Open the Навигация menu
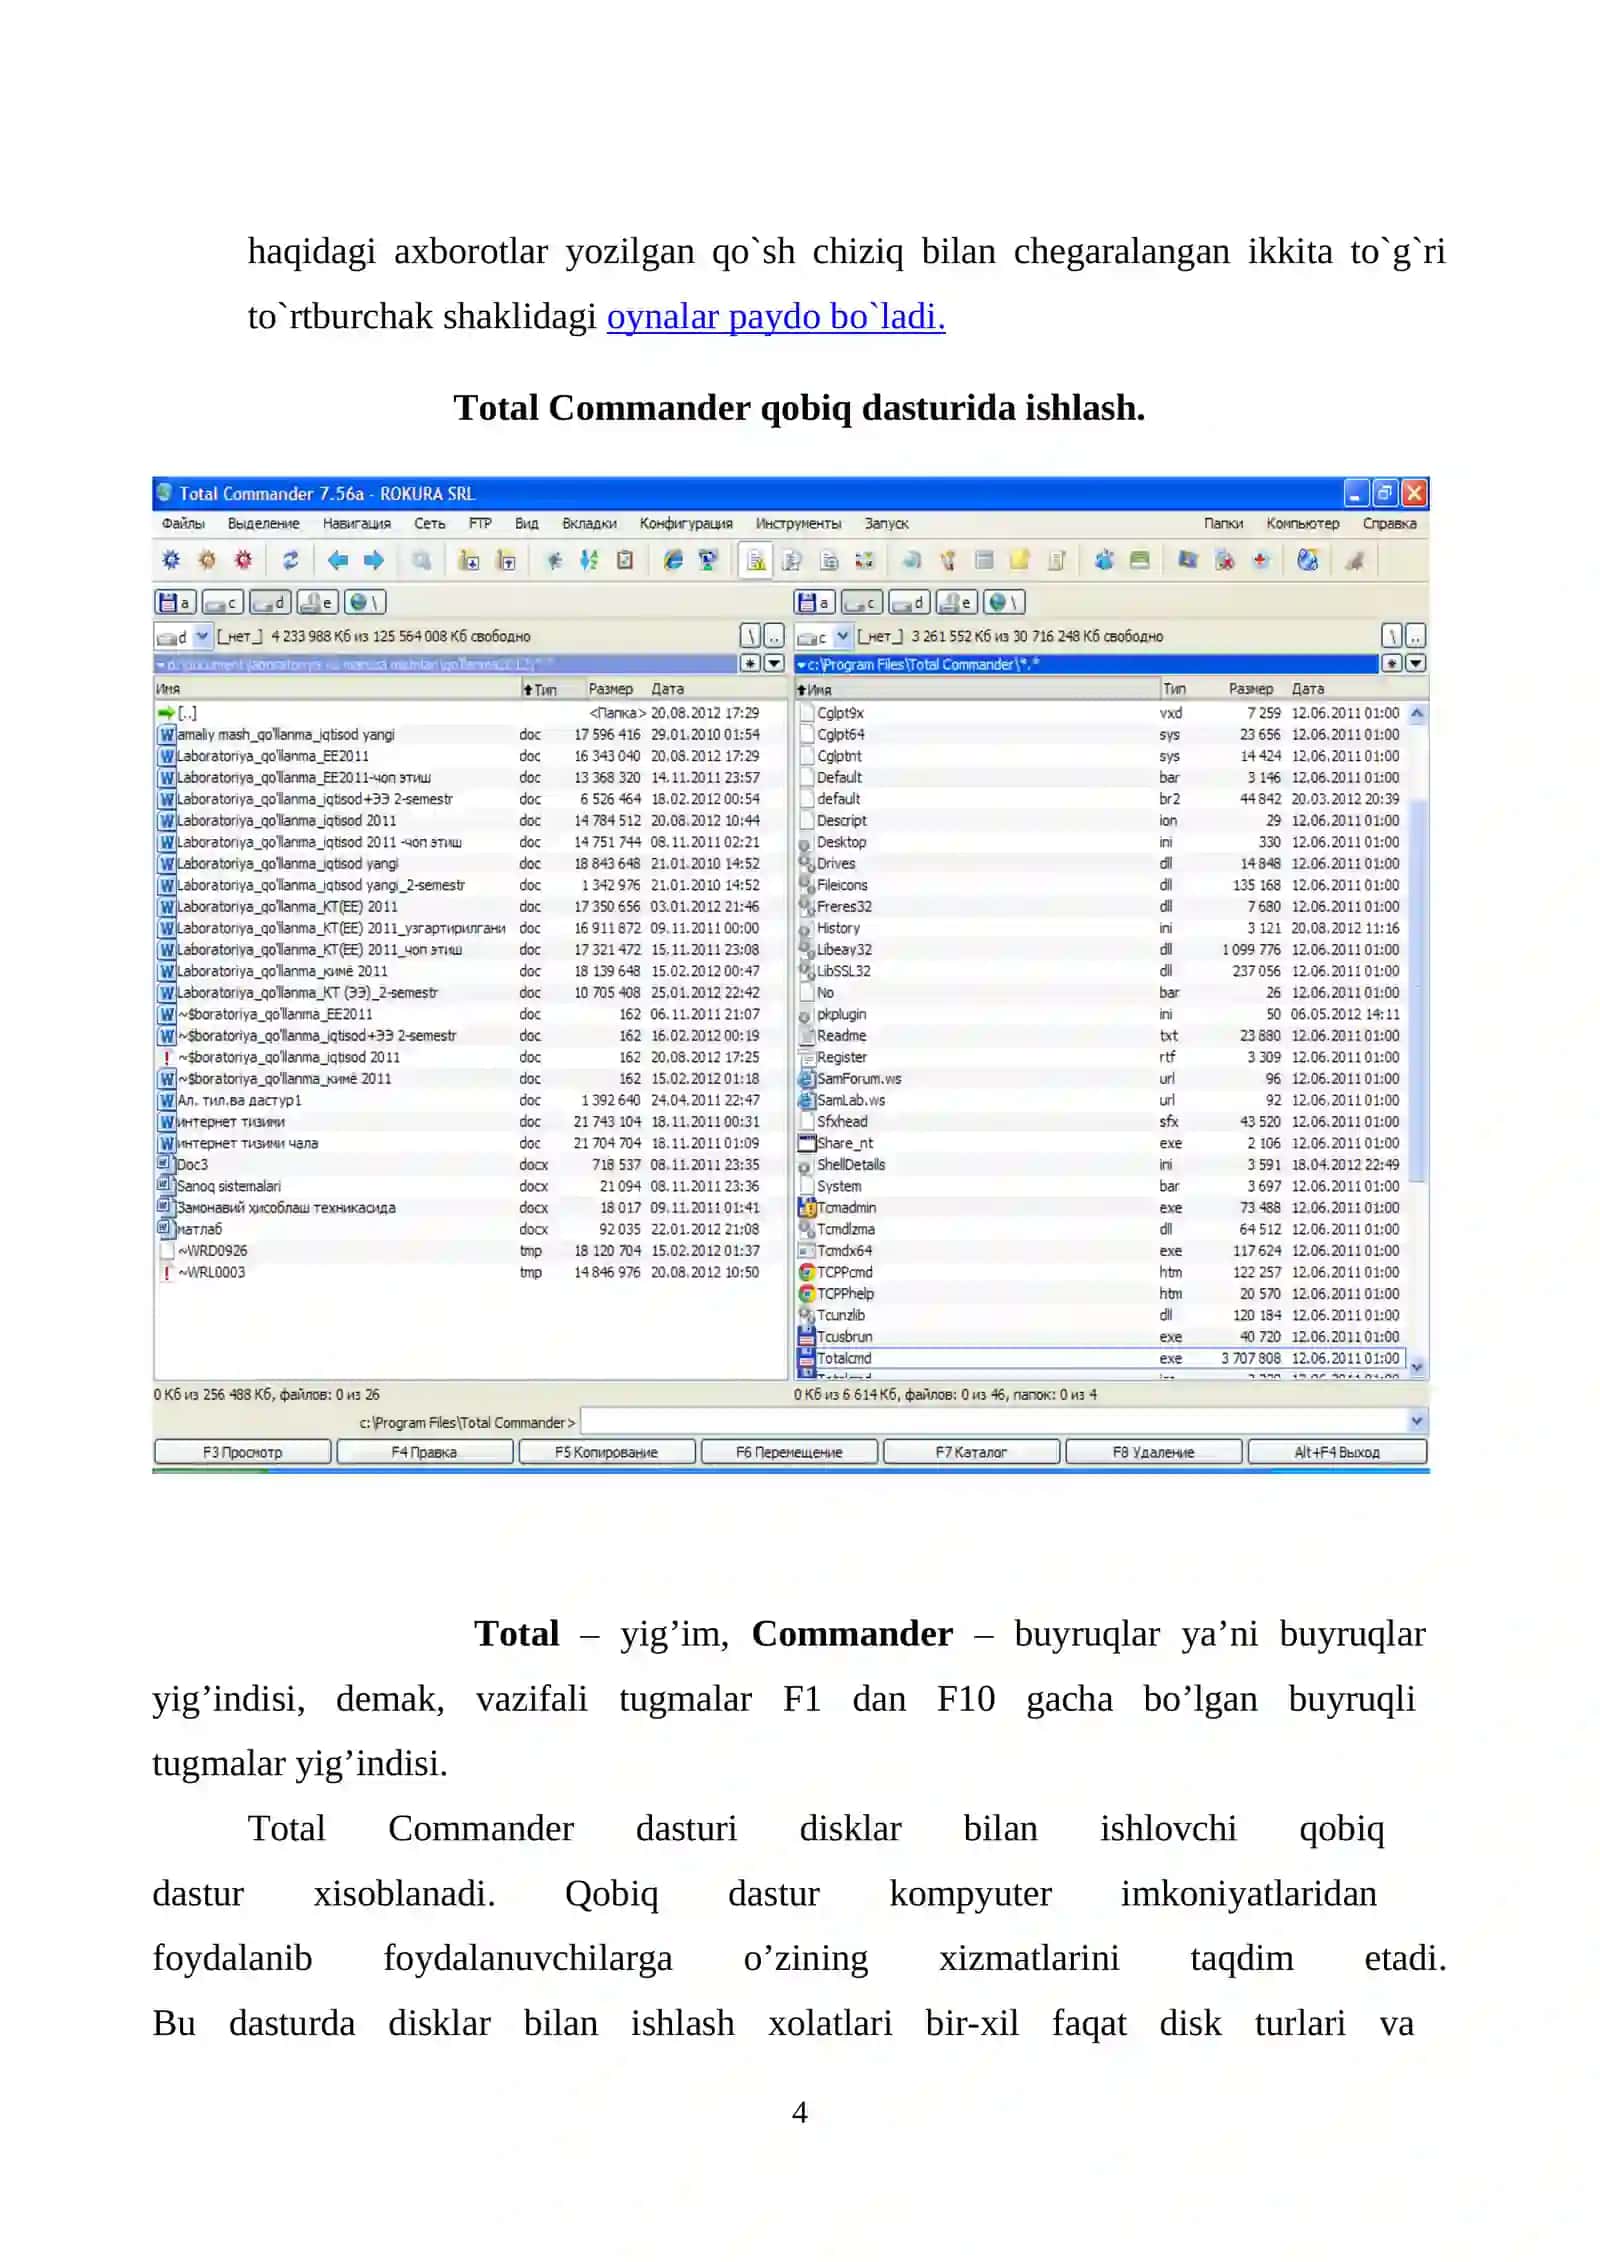Image resolution: width=1600 pixels, height=2262 pixels. [x=356, y=523]
